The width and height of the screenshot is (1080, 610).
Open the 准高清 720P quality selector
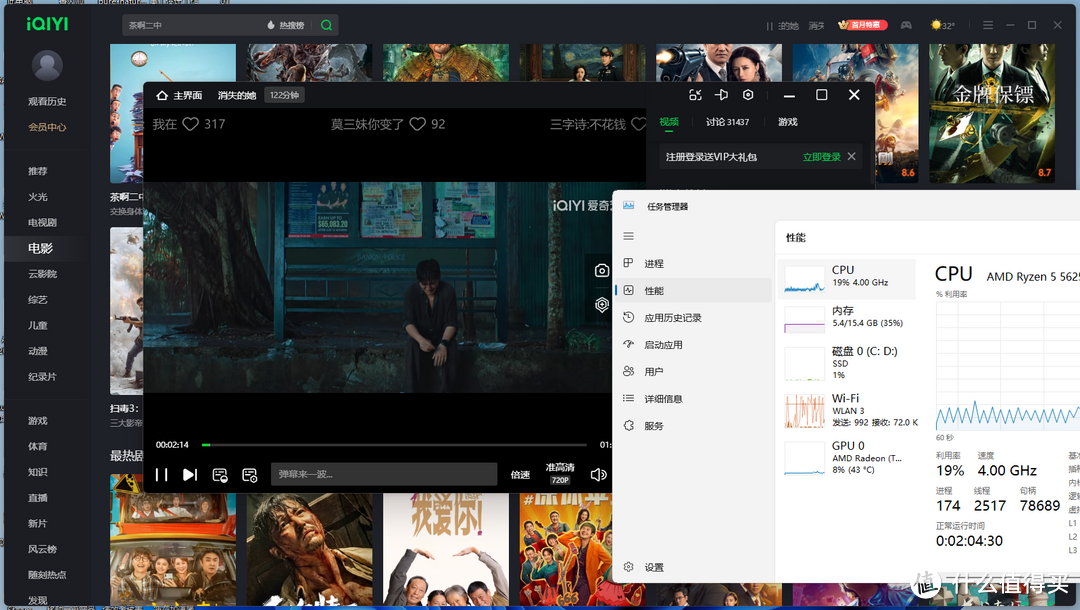(x=560, y=474)
